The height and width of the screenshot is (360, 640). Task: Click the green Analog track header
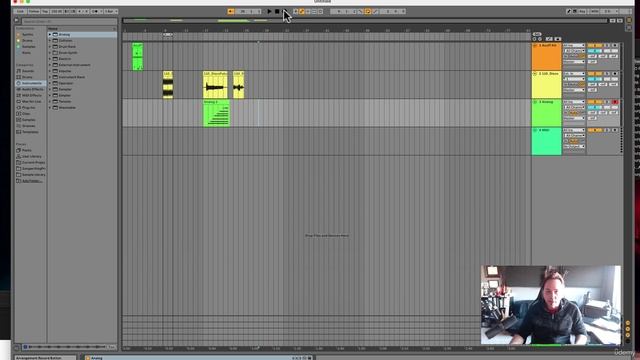[547, 113]
